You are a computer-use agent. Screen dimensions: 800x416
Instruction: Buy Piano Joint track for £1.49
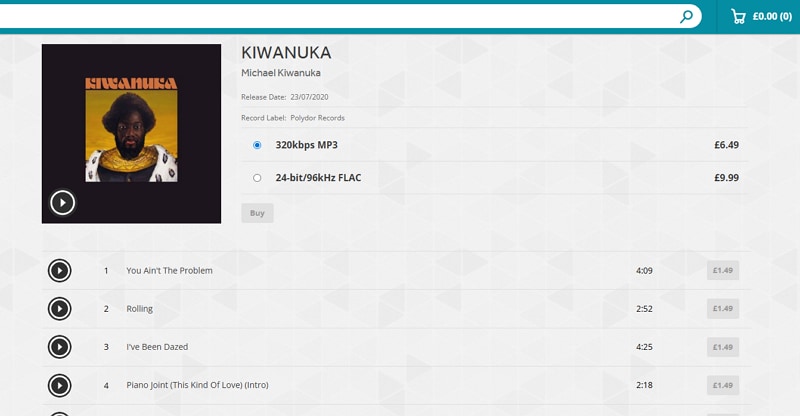(723, 385)
